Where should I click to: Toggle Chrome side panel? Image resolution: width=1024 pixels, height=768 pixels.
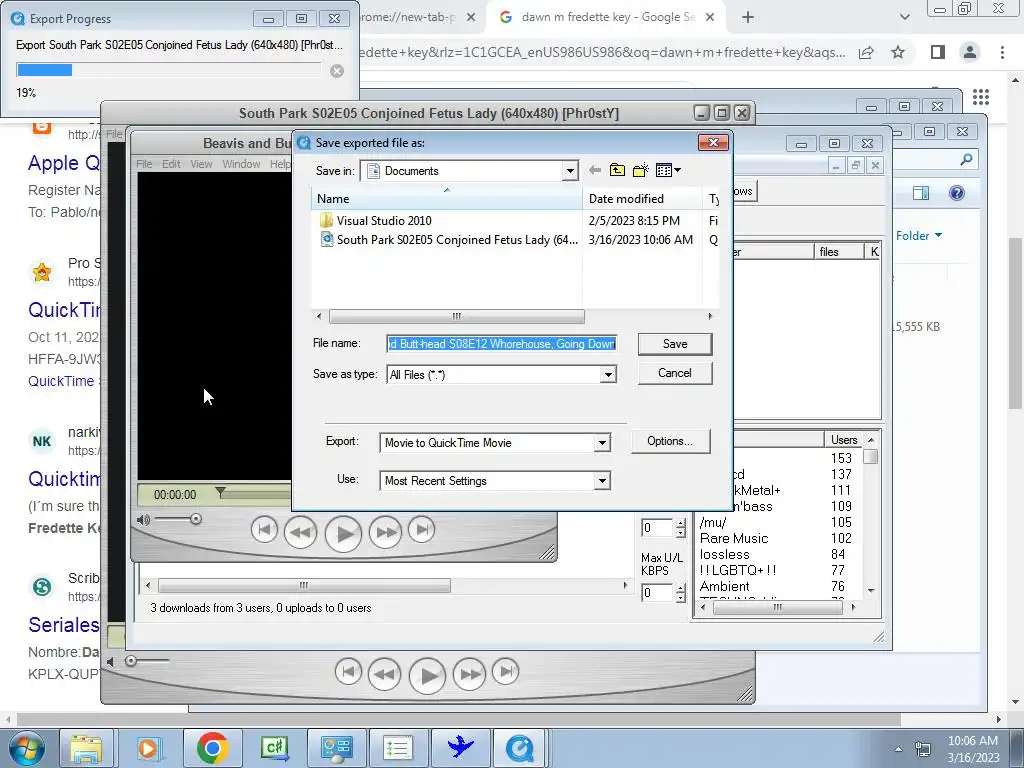(938, 52)
